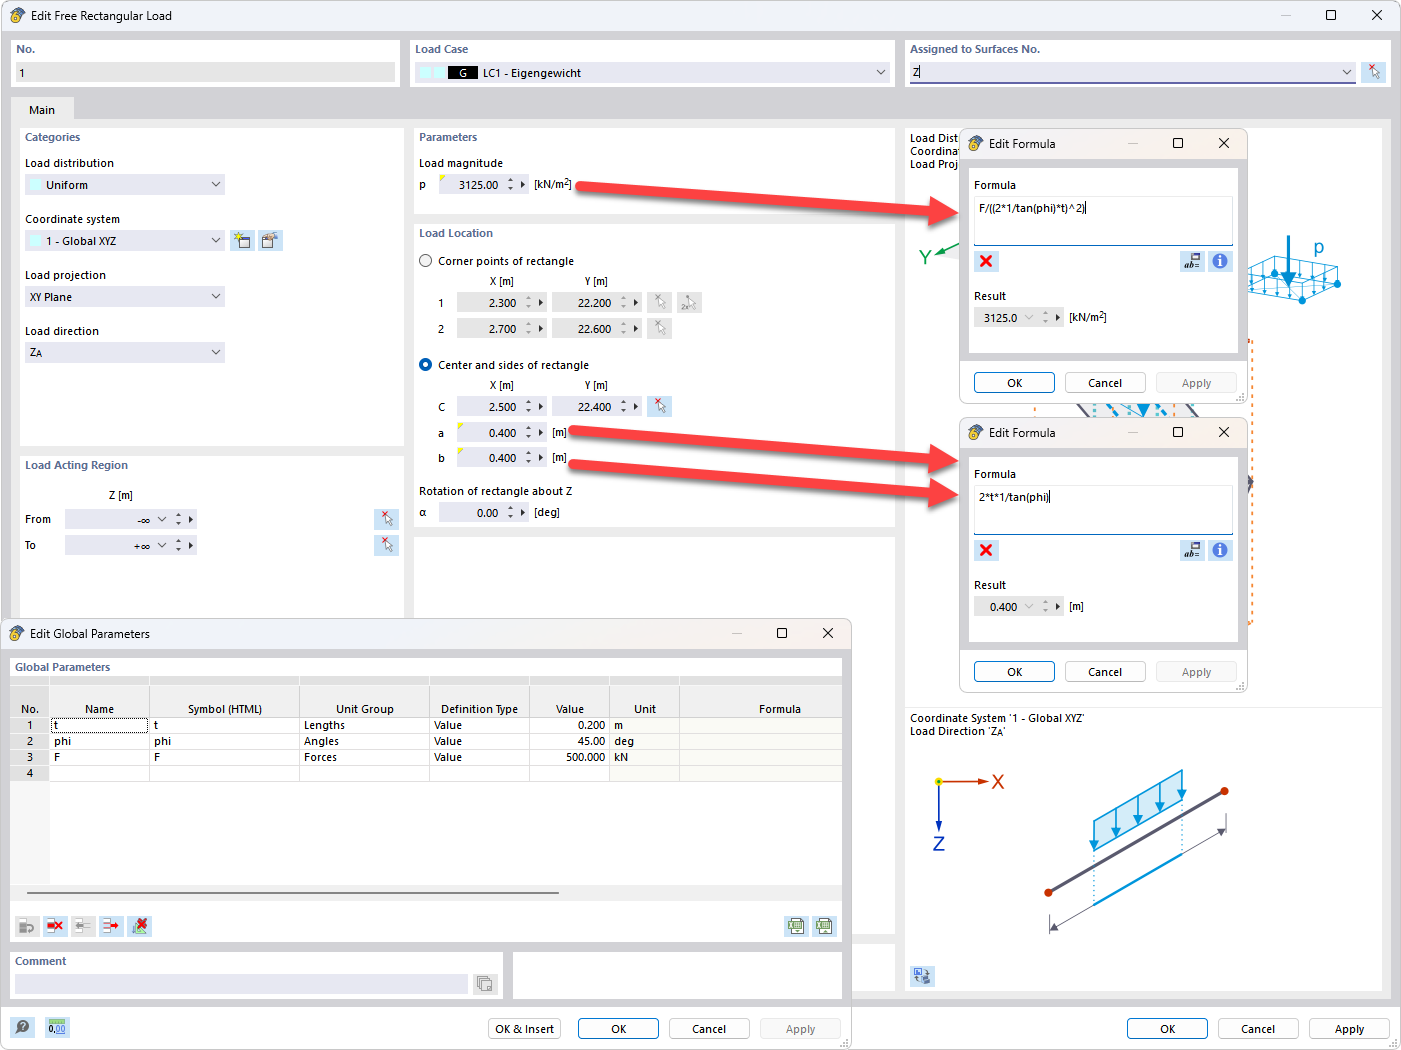Click OK & Insert in Edit Global Parameters
Screen dimensions: 1401x1050
[524, 1029]
